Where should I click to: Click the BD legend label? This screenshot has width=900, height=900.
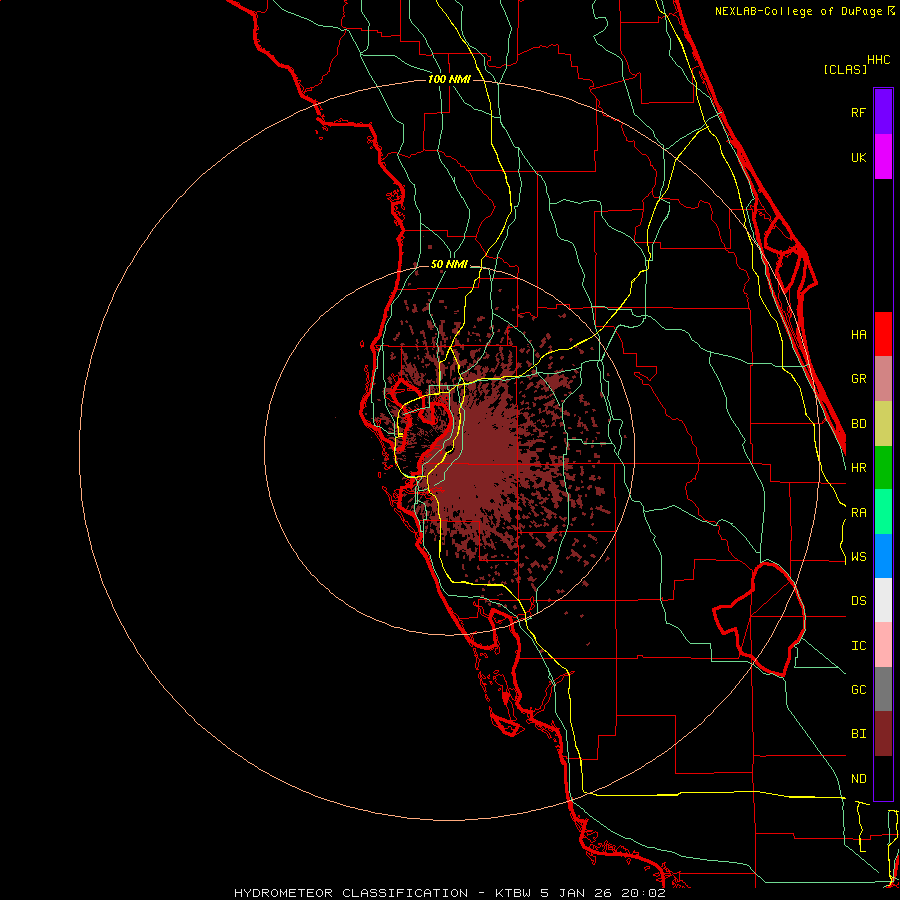[x=859, y=424]
